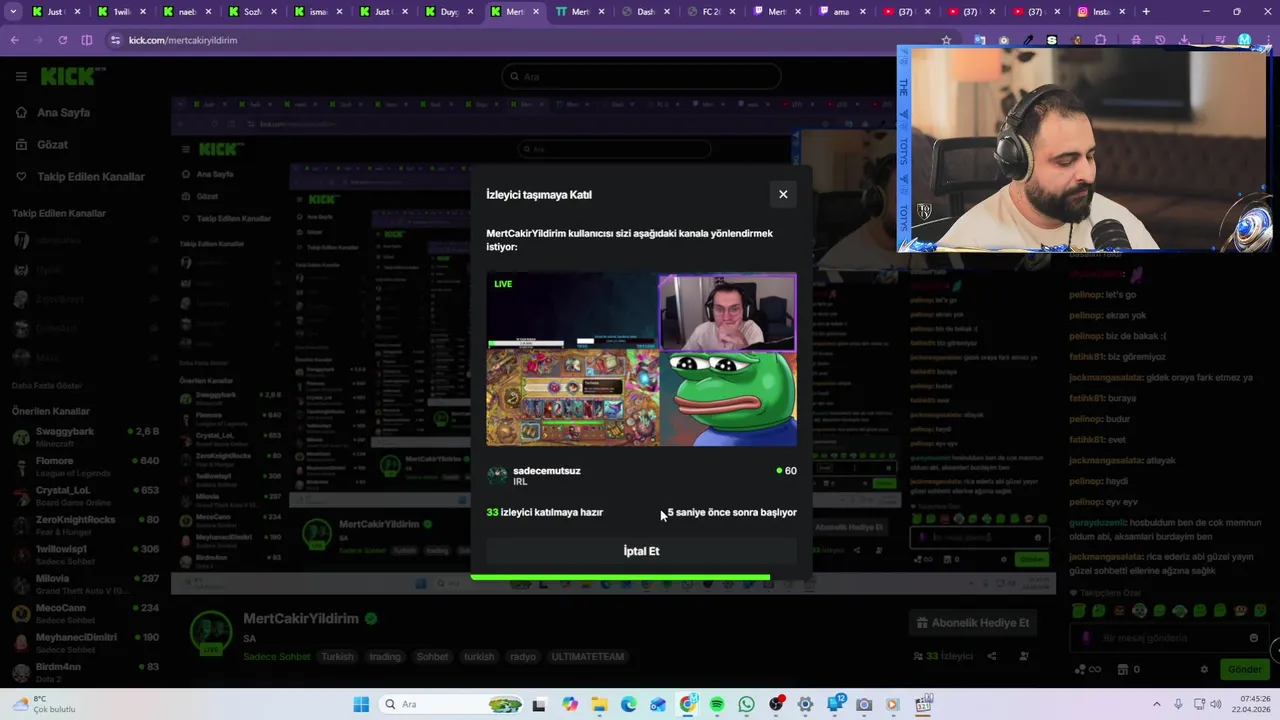Open 1willowisp1 recommended channel
Image resolution: width=1280 pixels, height=720 pixels.
coord(85,554)
